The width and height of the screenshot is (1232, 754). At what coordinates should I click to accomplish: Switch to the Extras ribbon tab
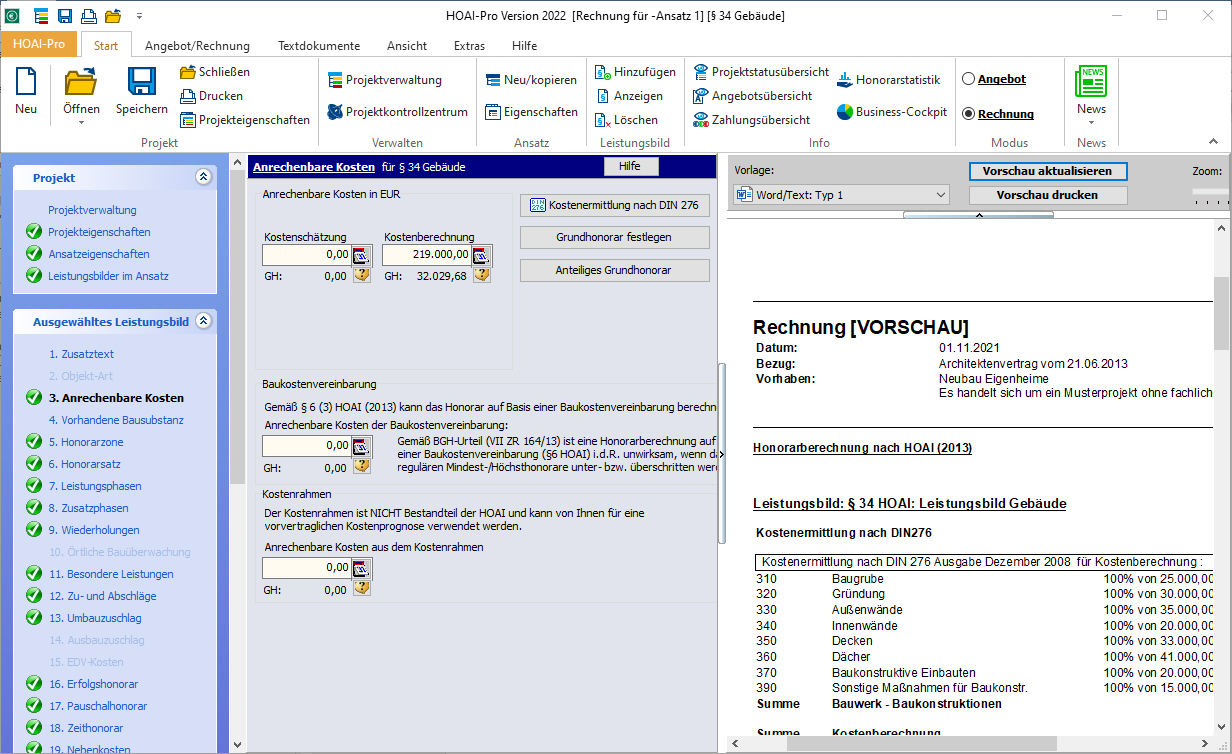point(469,46)
